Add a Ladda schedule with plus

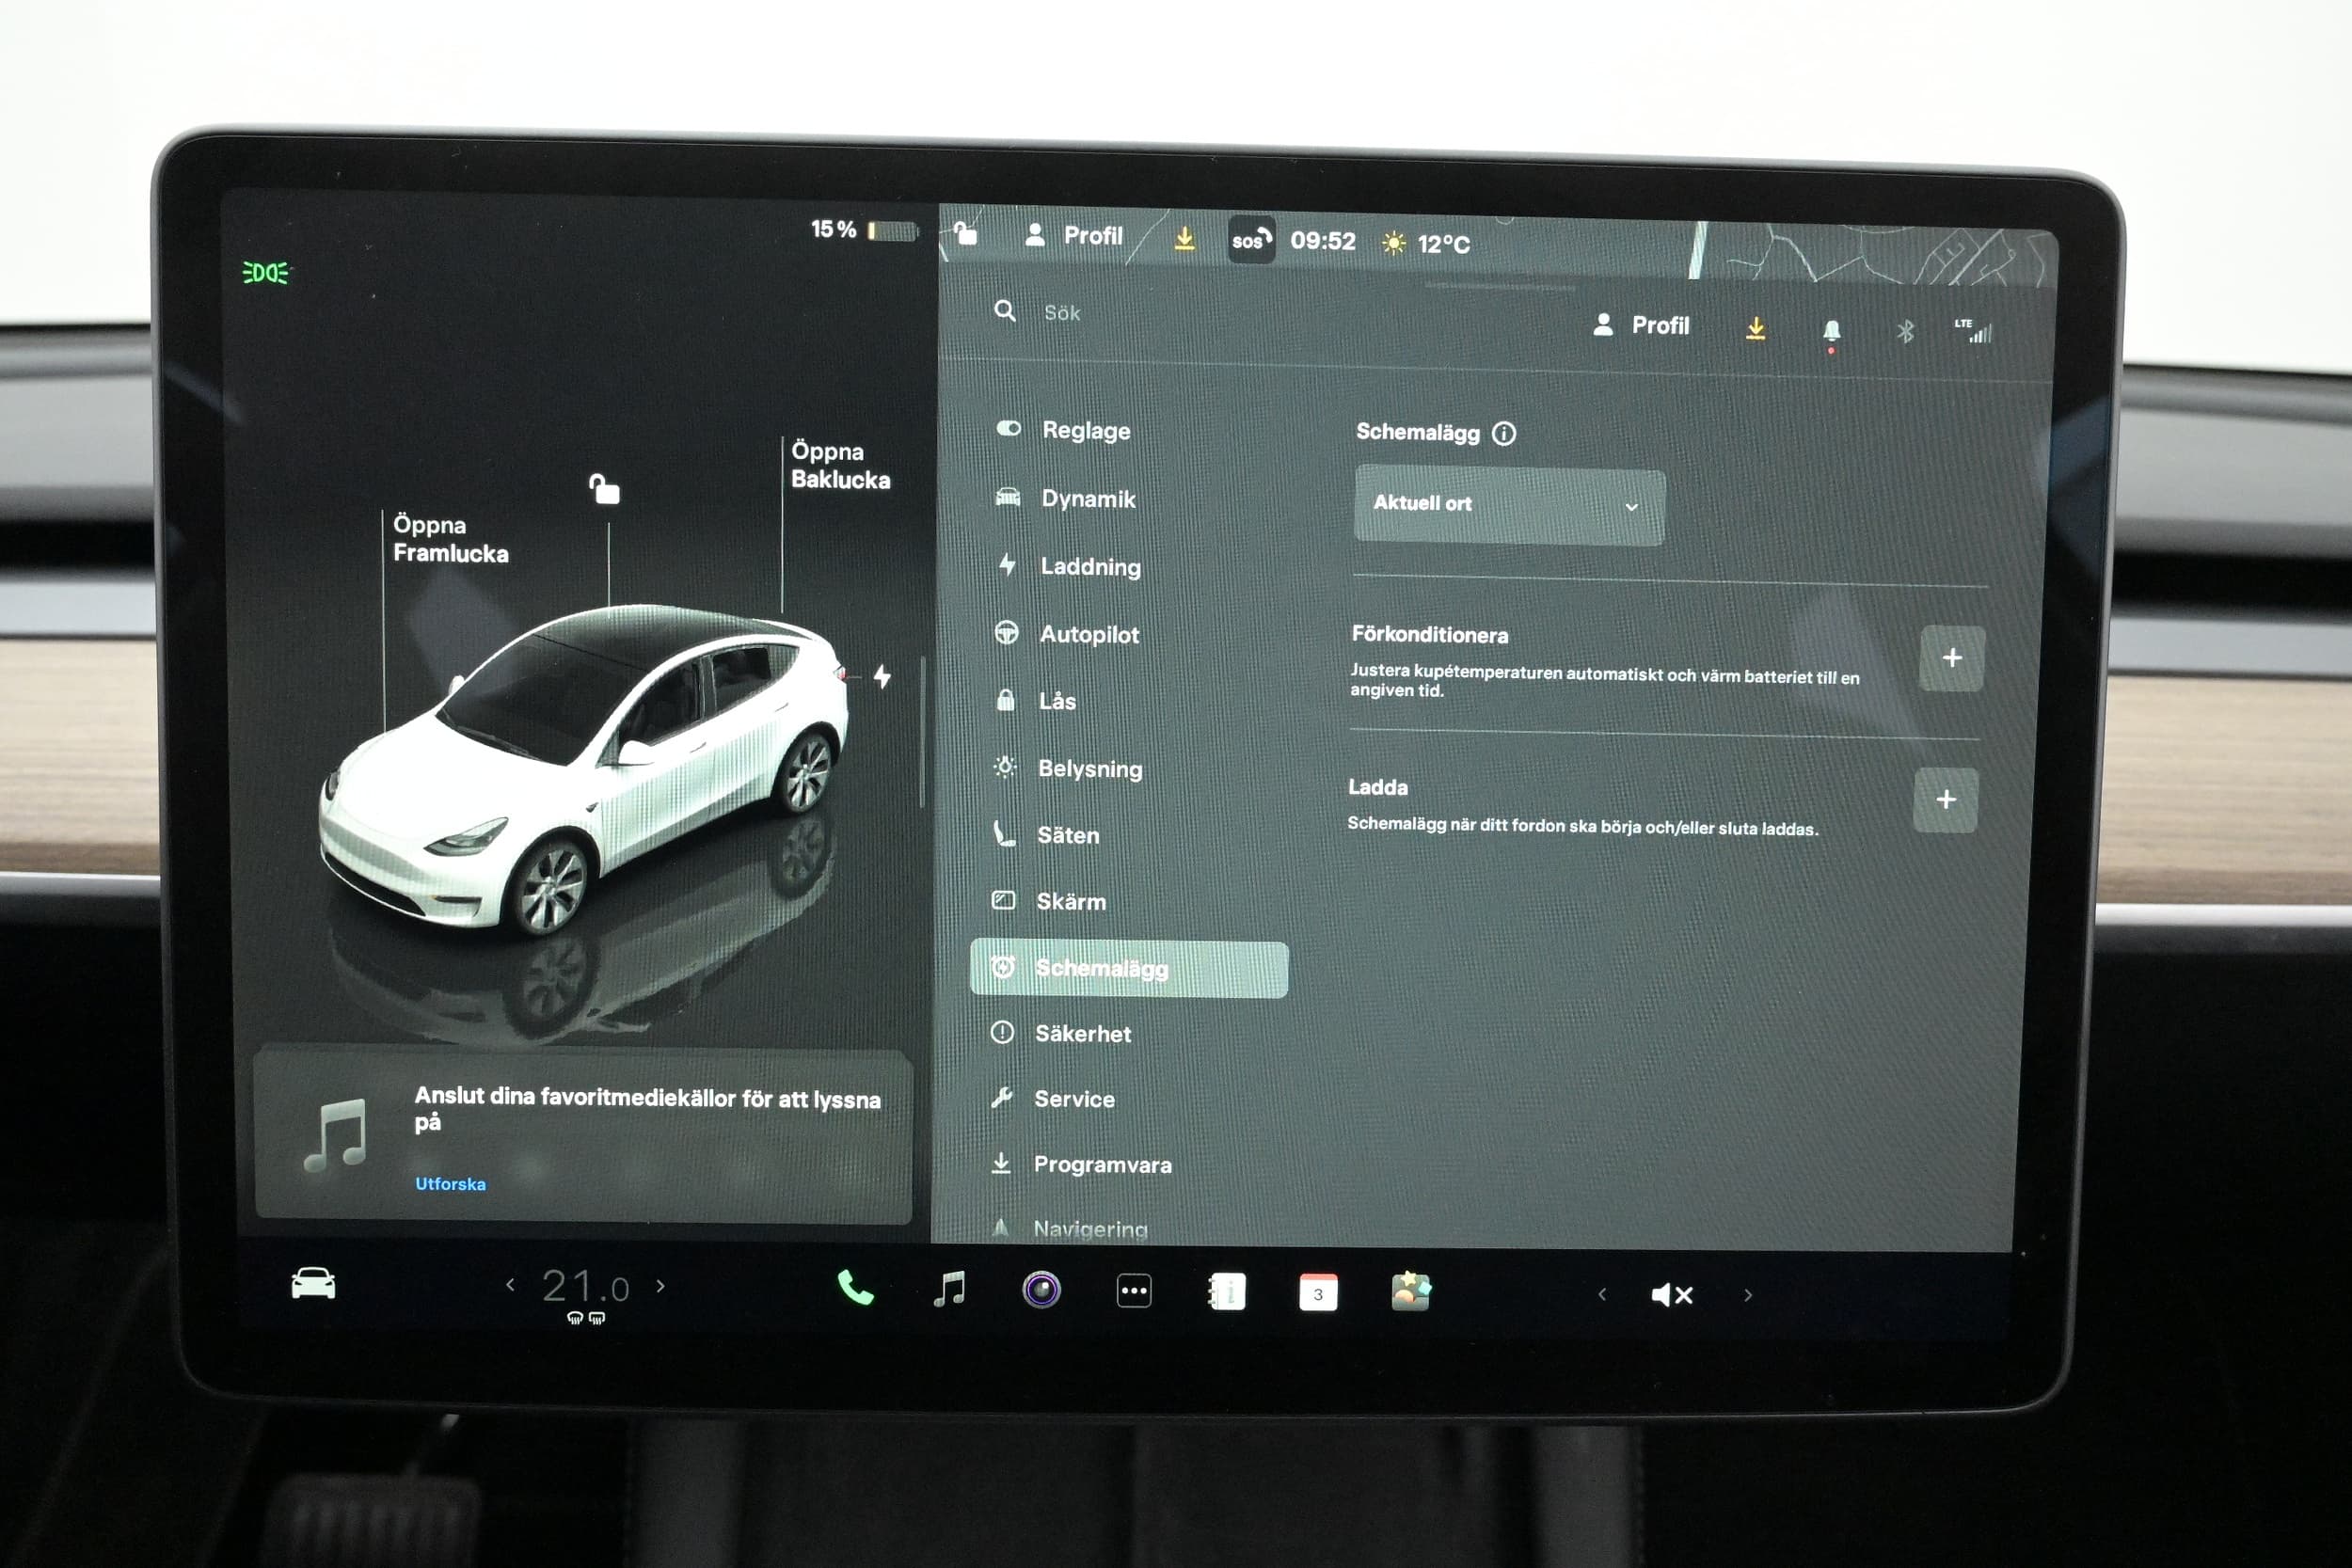click(1945, 799)
